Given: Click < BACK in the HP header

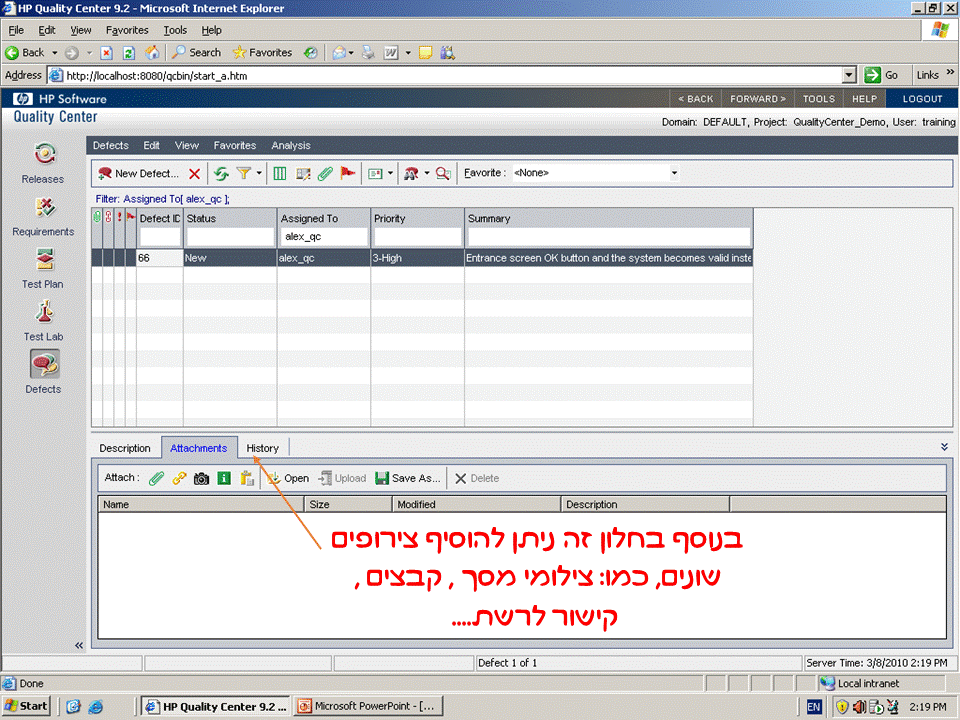Looking at the screenshot, I should [x=696, y=99].
